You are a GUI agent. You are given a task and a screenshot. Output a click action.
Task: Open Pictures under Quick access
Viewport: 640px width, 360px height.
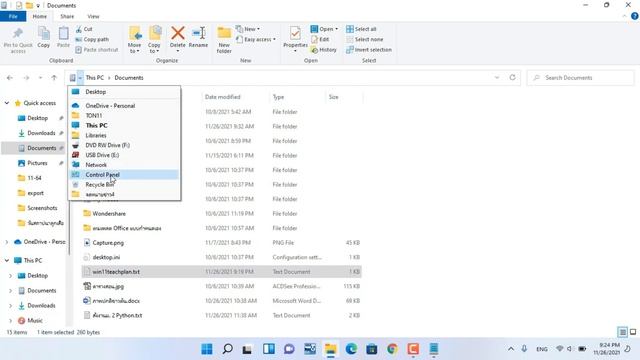click(37, 163)
